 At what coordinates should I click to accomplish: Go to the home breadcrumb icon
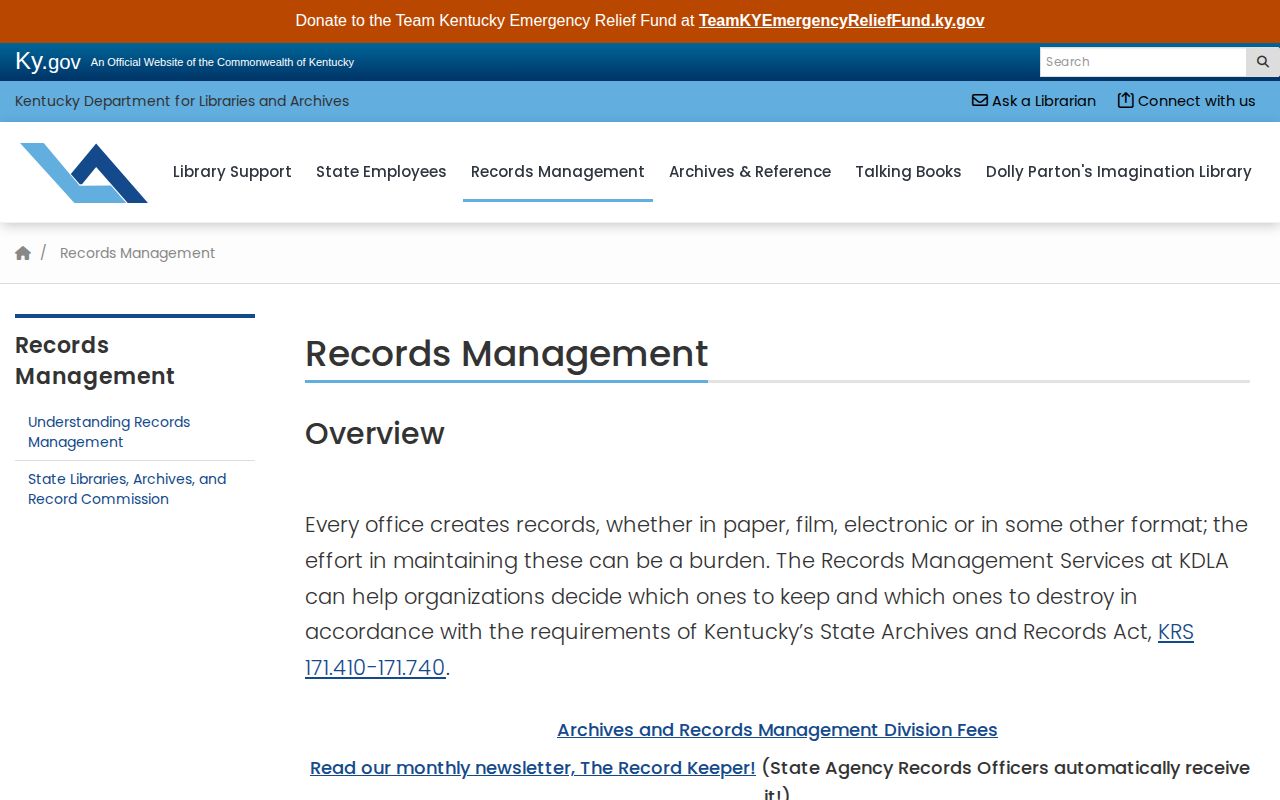point(23,253)
